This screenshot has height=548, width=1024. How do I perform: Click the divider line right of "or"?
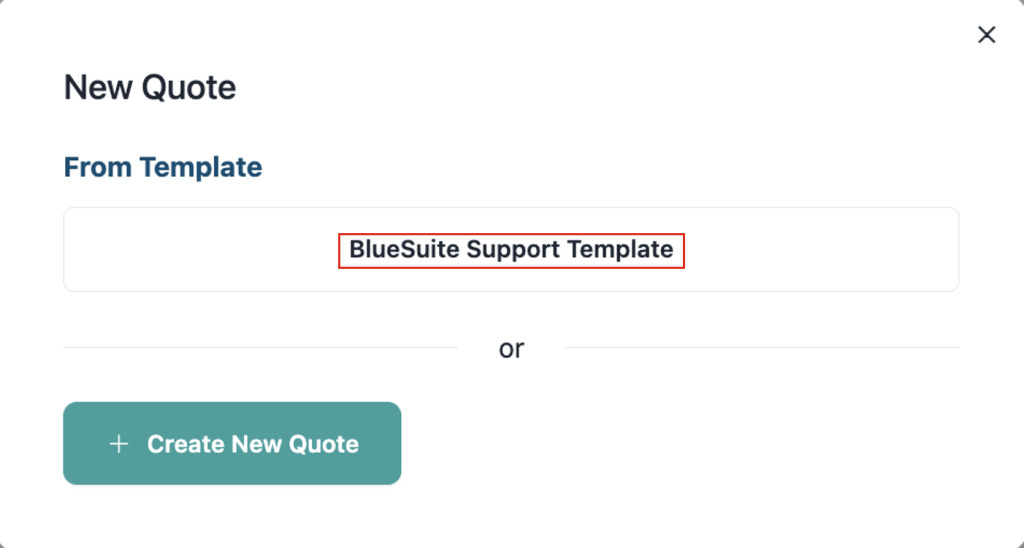[761, 347]
